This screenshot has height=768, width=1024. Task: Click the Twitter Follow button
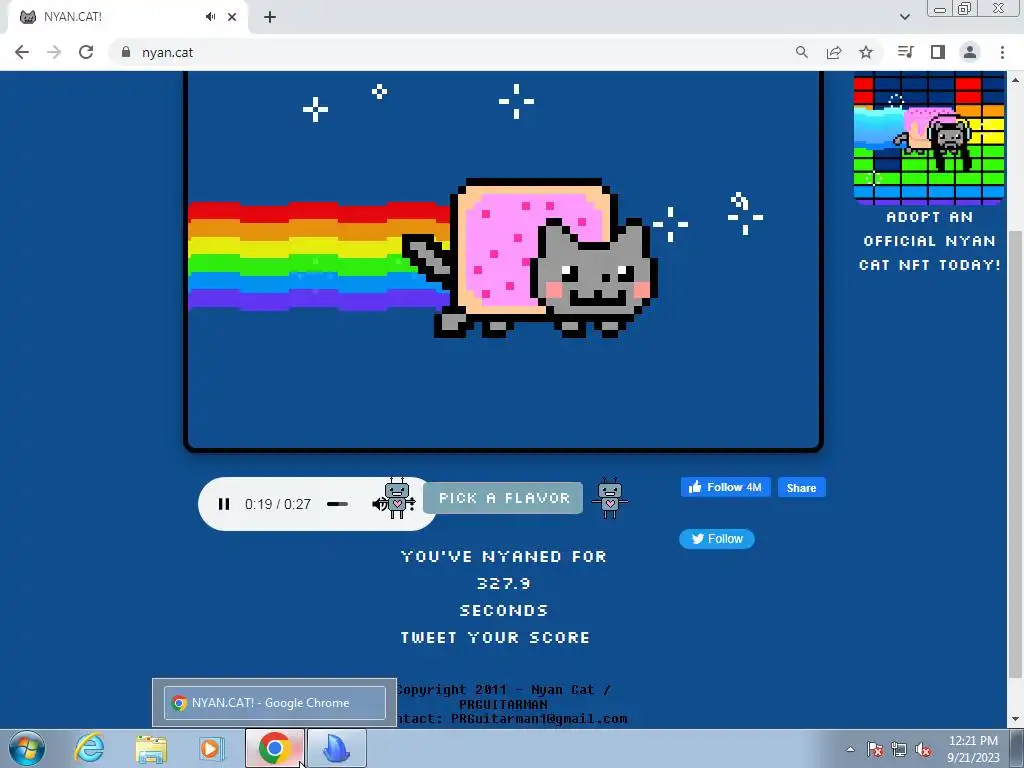coord(716,539)
